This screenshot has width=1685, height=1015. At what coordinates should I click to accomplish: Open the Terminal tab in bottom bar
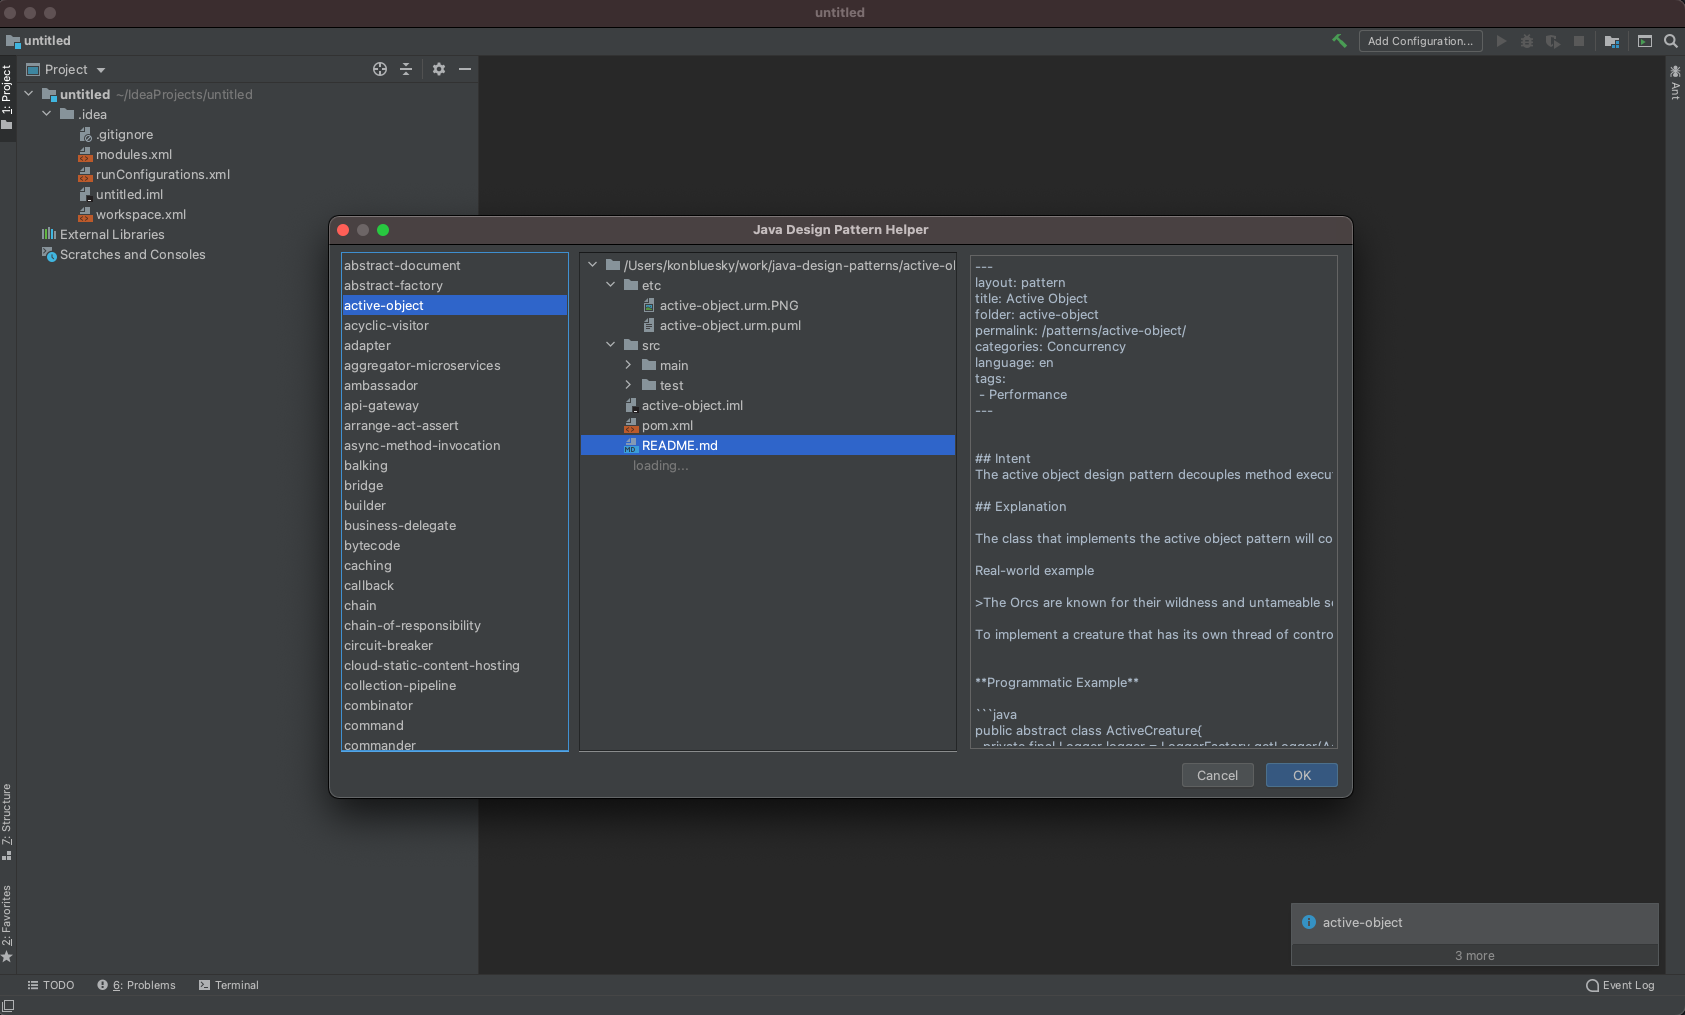coord(229,985)
